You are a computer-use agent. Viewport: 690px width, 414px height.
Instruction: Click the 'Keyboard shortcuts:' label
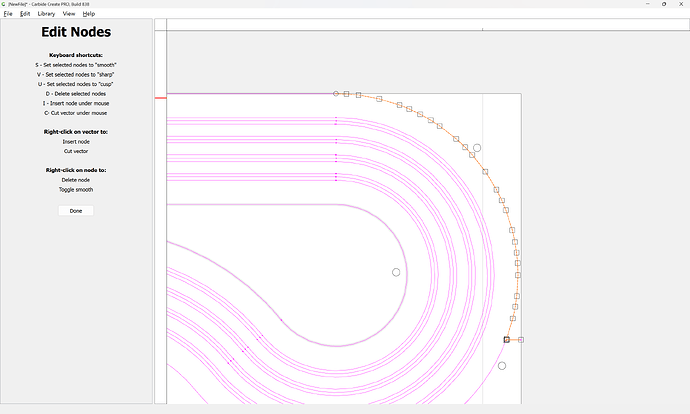76,55
